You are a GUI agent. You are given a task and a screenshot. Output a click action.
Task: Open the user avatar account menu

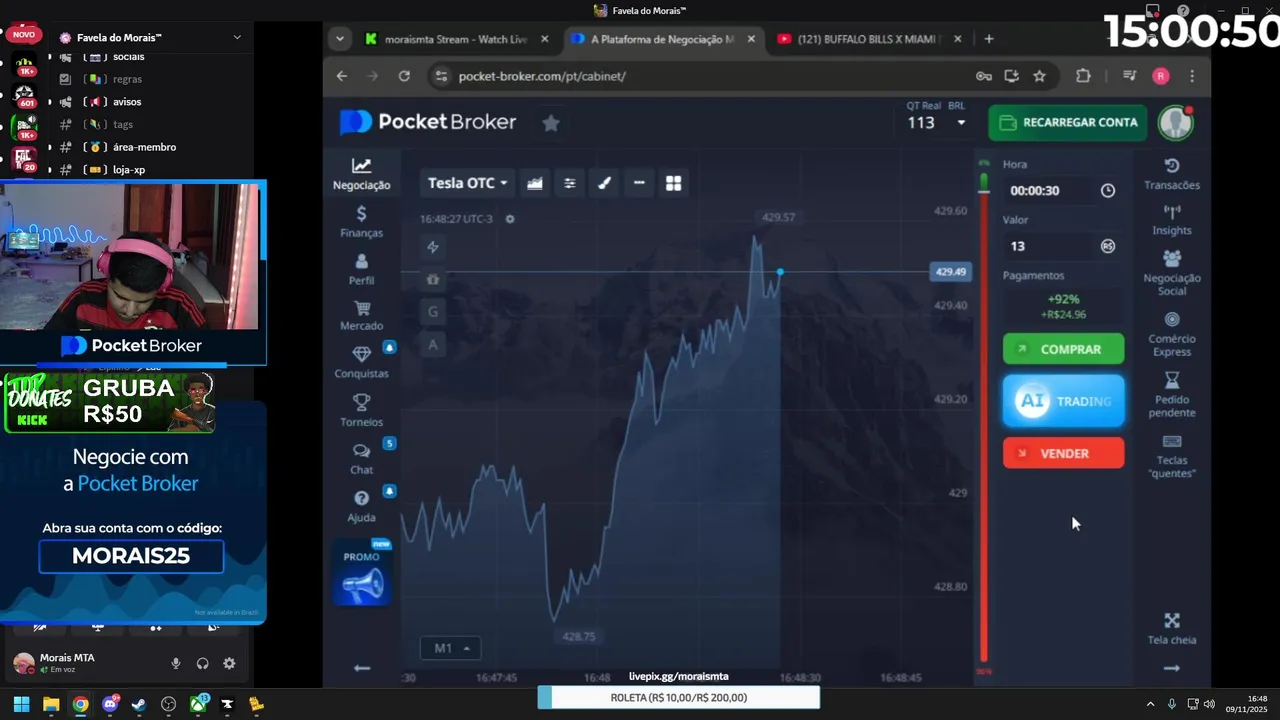click(1176, 122)
